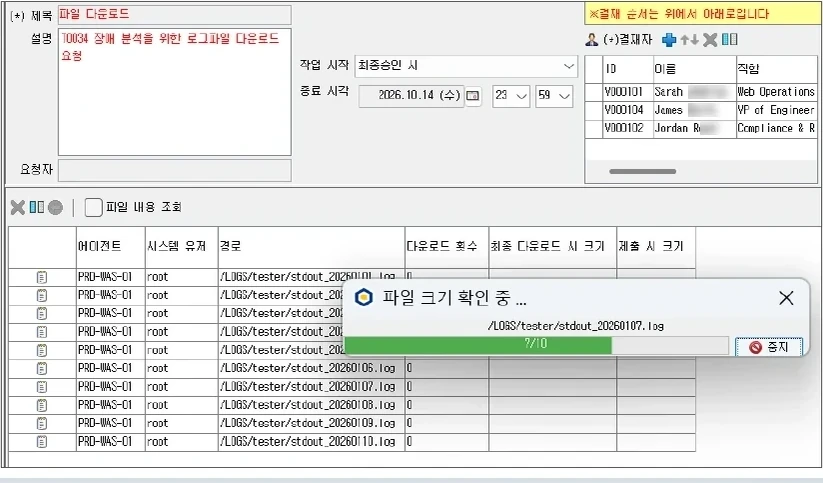Click the 다운로드 횟수 column header
The image size is (823, 483).
[x=447, y=247]
